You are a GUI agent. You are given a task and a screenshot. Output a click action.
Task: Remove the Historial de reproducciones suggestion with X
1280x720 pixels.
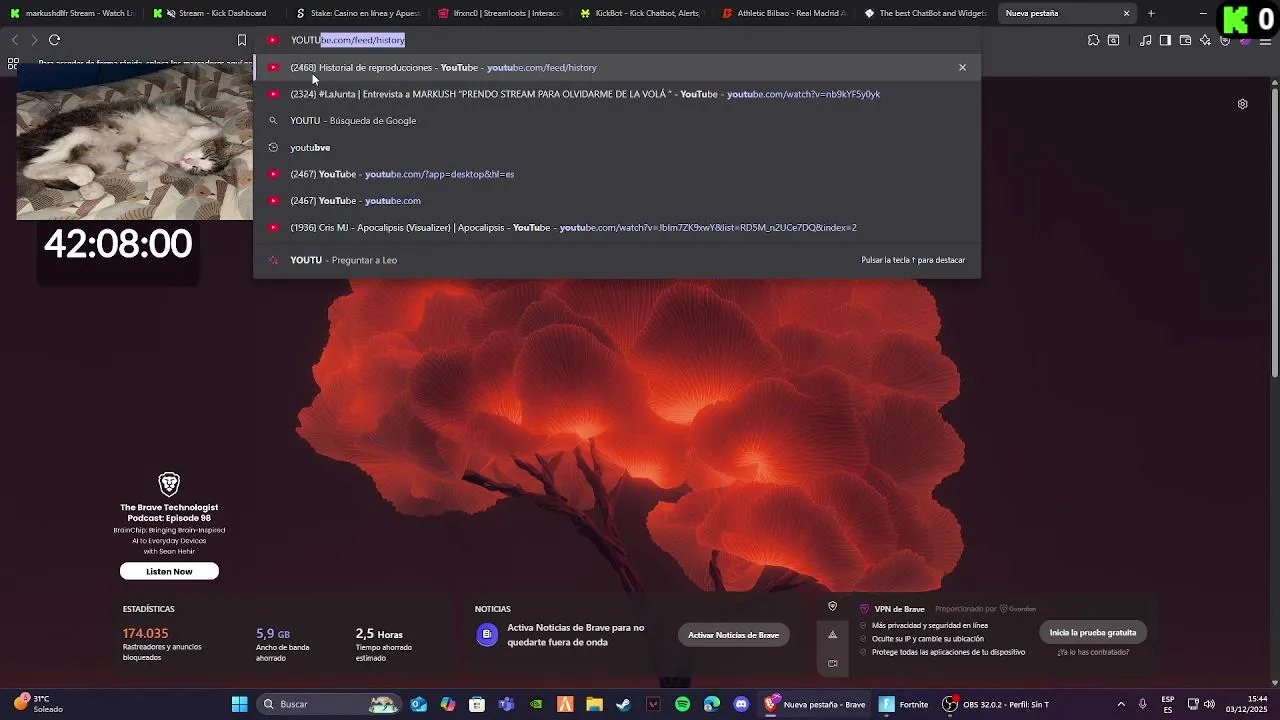(x=962, y=67)
